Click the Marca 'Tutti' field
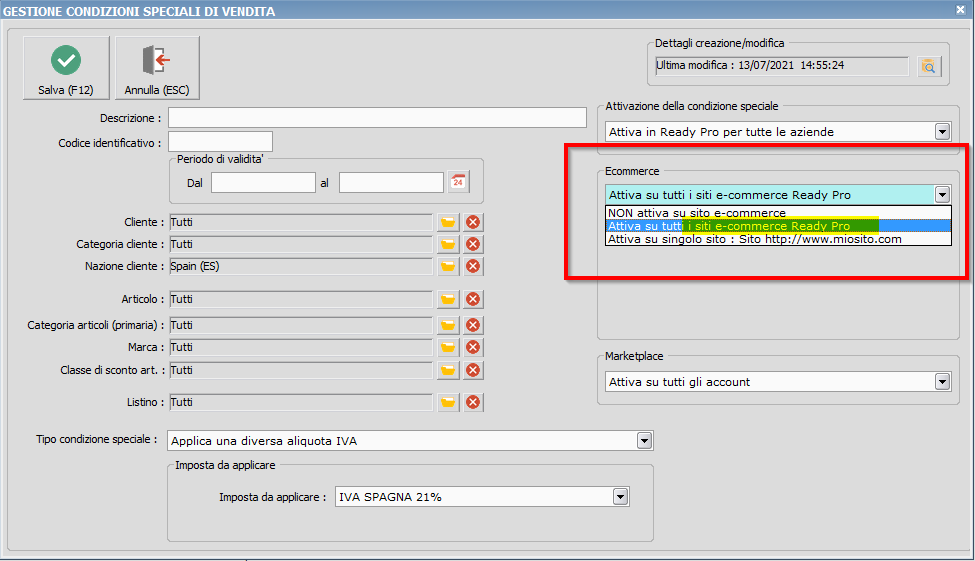Screen dimensions: 975x561 coord(301,347)
